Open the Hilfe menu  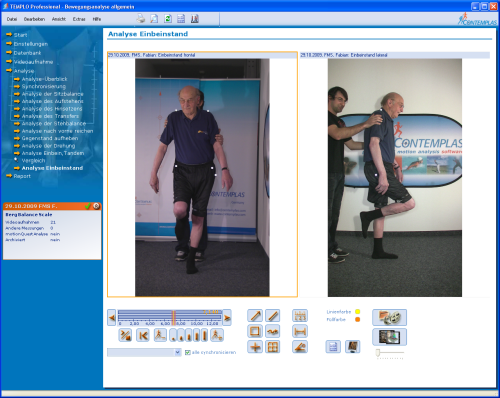click(x=97, y=19)
